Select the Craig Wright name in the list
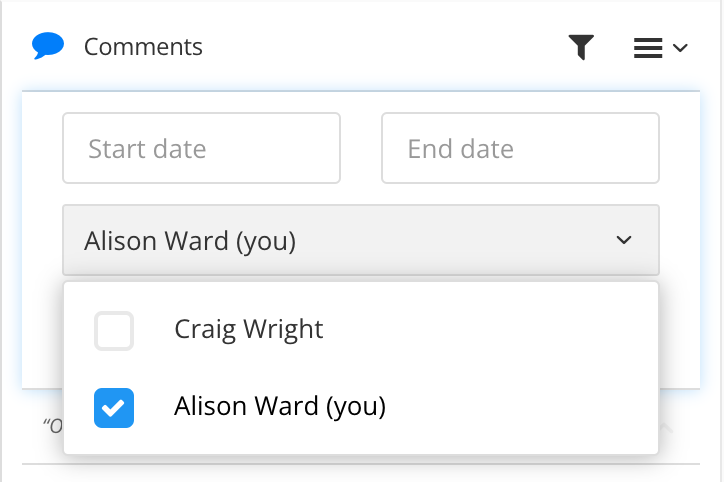Image resolution: width=724 pixels, height=482 pixels. (248, 329)
